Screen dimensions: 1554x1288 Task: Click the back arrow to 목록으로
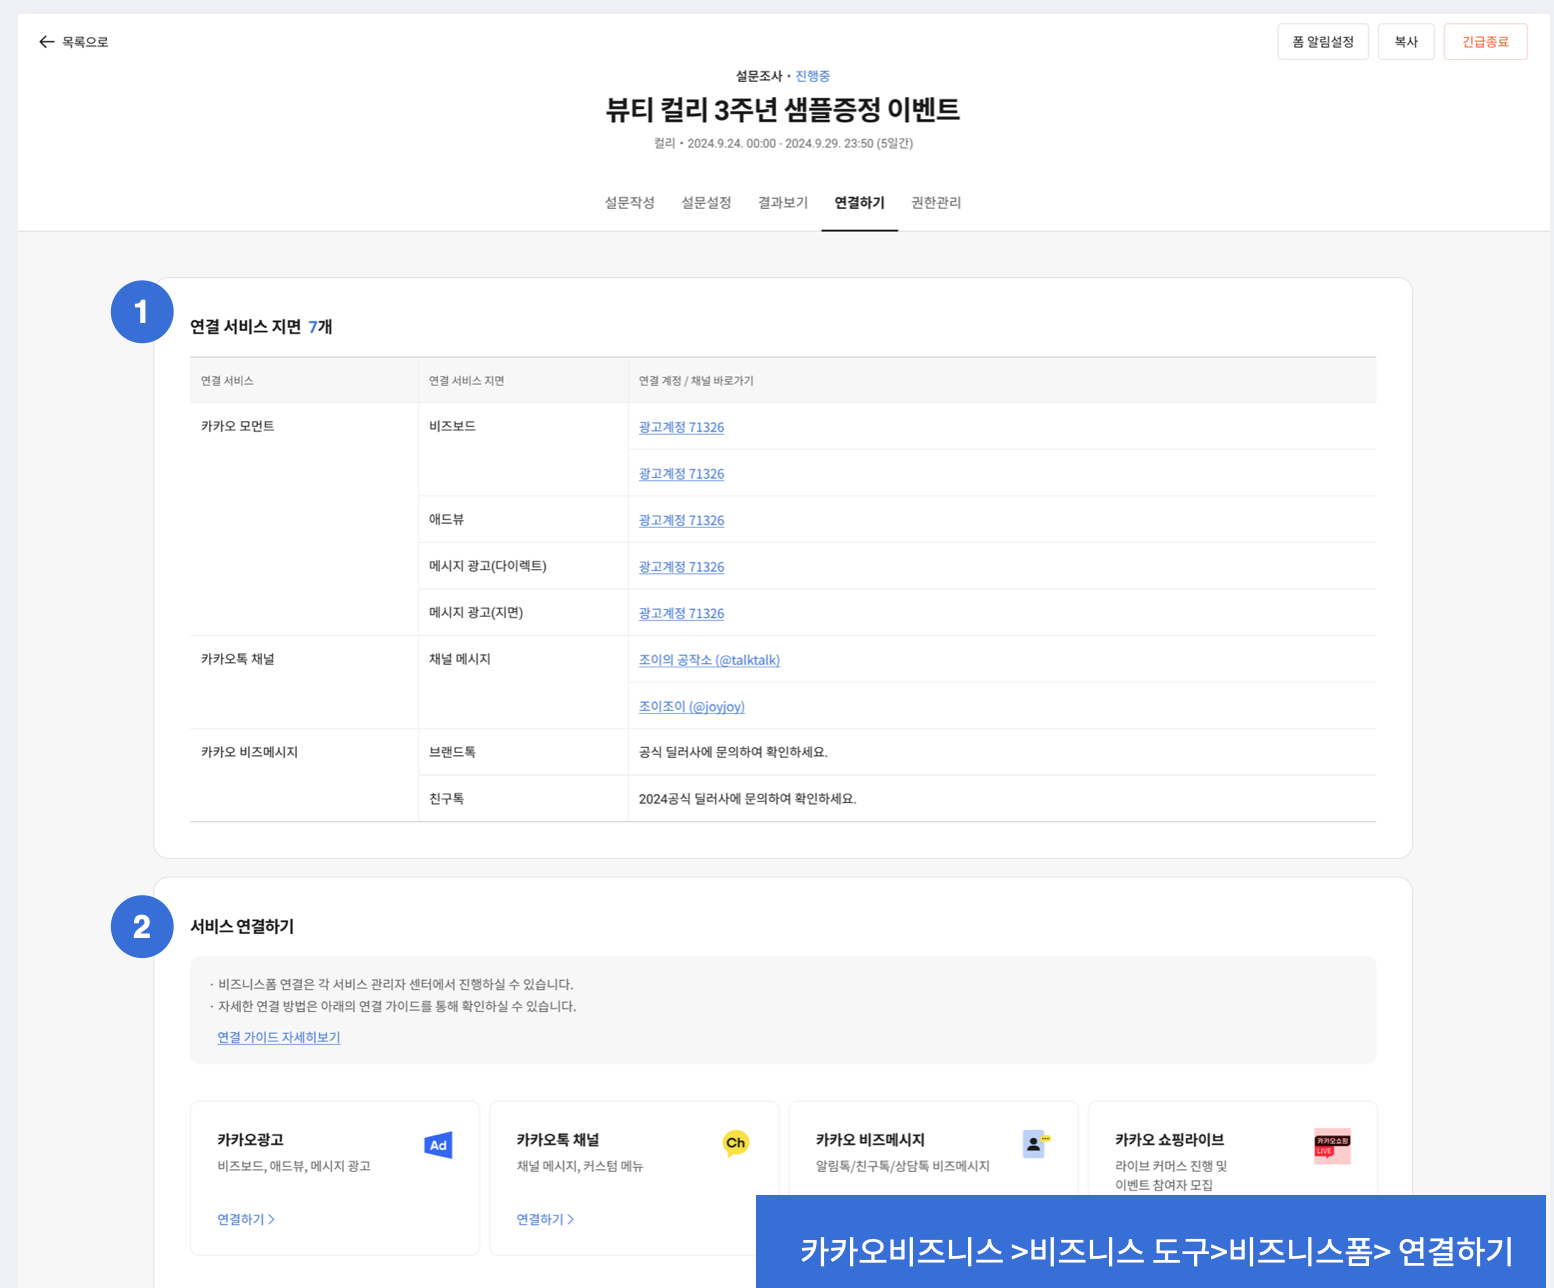click(x=46, y=42)
